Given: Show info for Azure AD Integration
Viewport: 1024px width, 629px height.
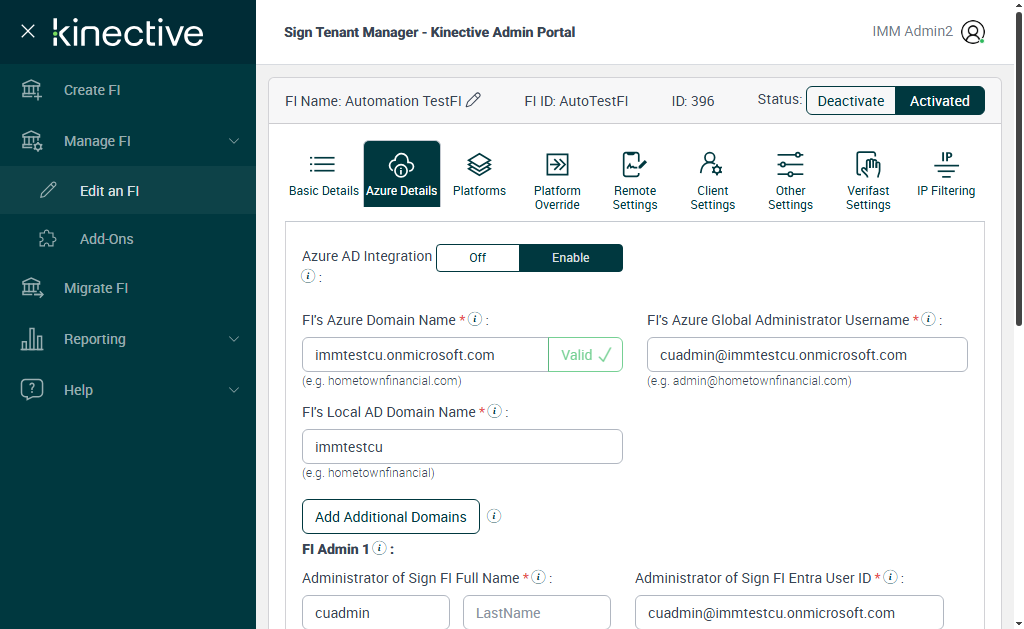Looking at the screenshot, I should click(x=308, y=276).
